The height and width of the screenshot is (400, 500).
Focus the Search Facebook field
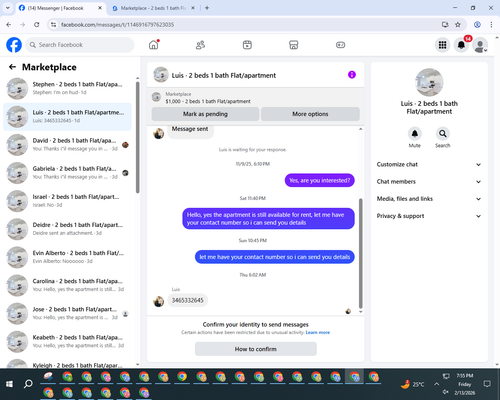(x=80, y=45)
